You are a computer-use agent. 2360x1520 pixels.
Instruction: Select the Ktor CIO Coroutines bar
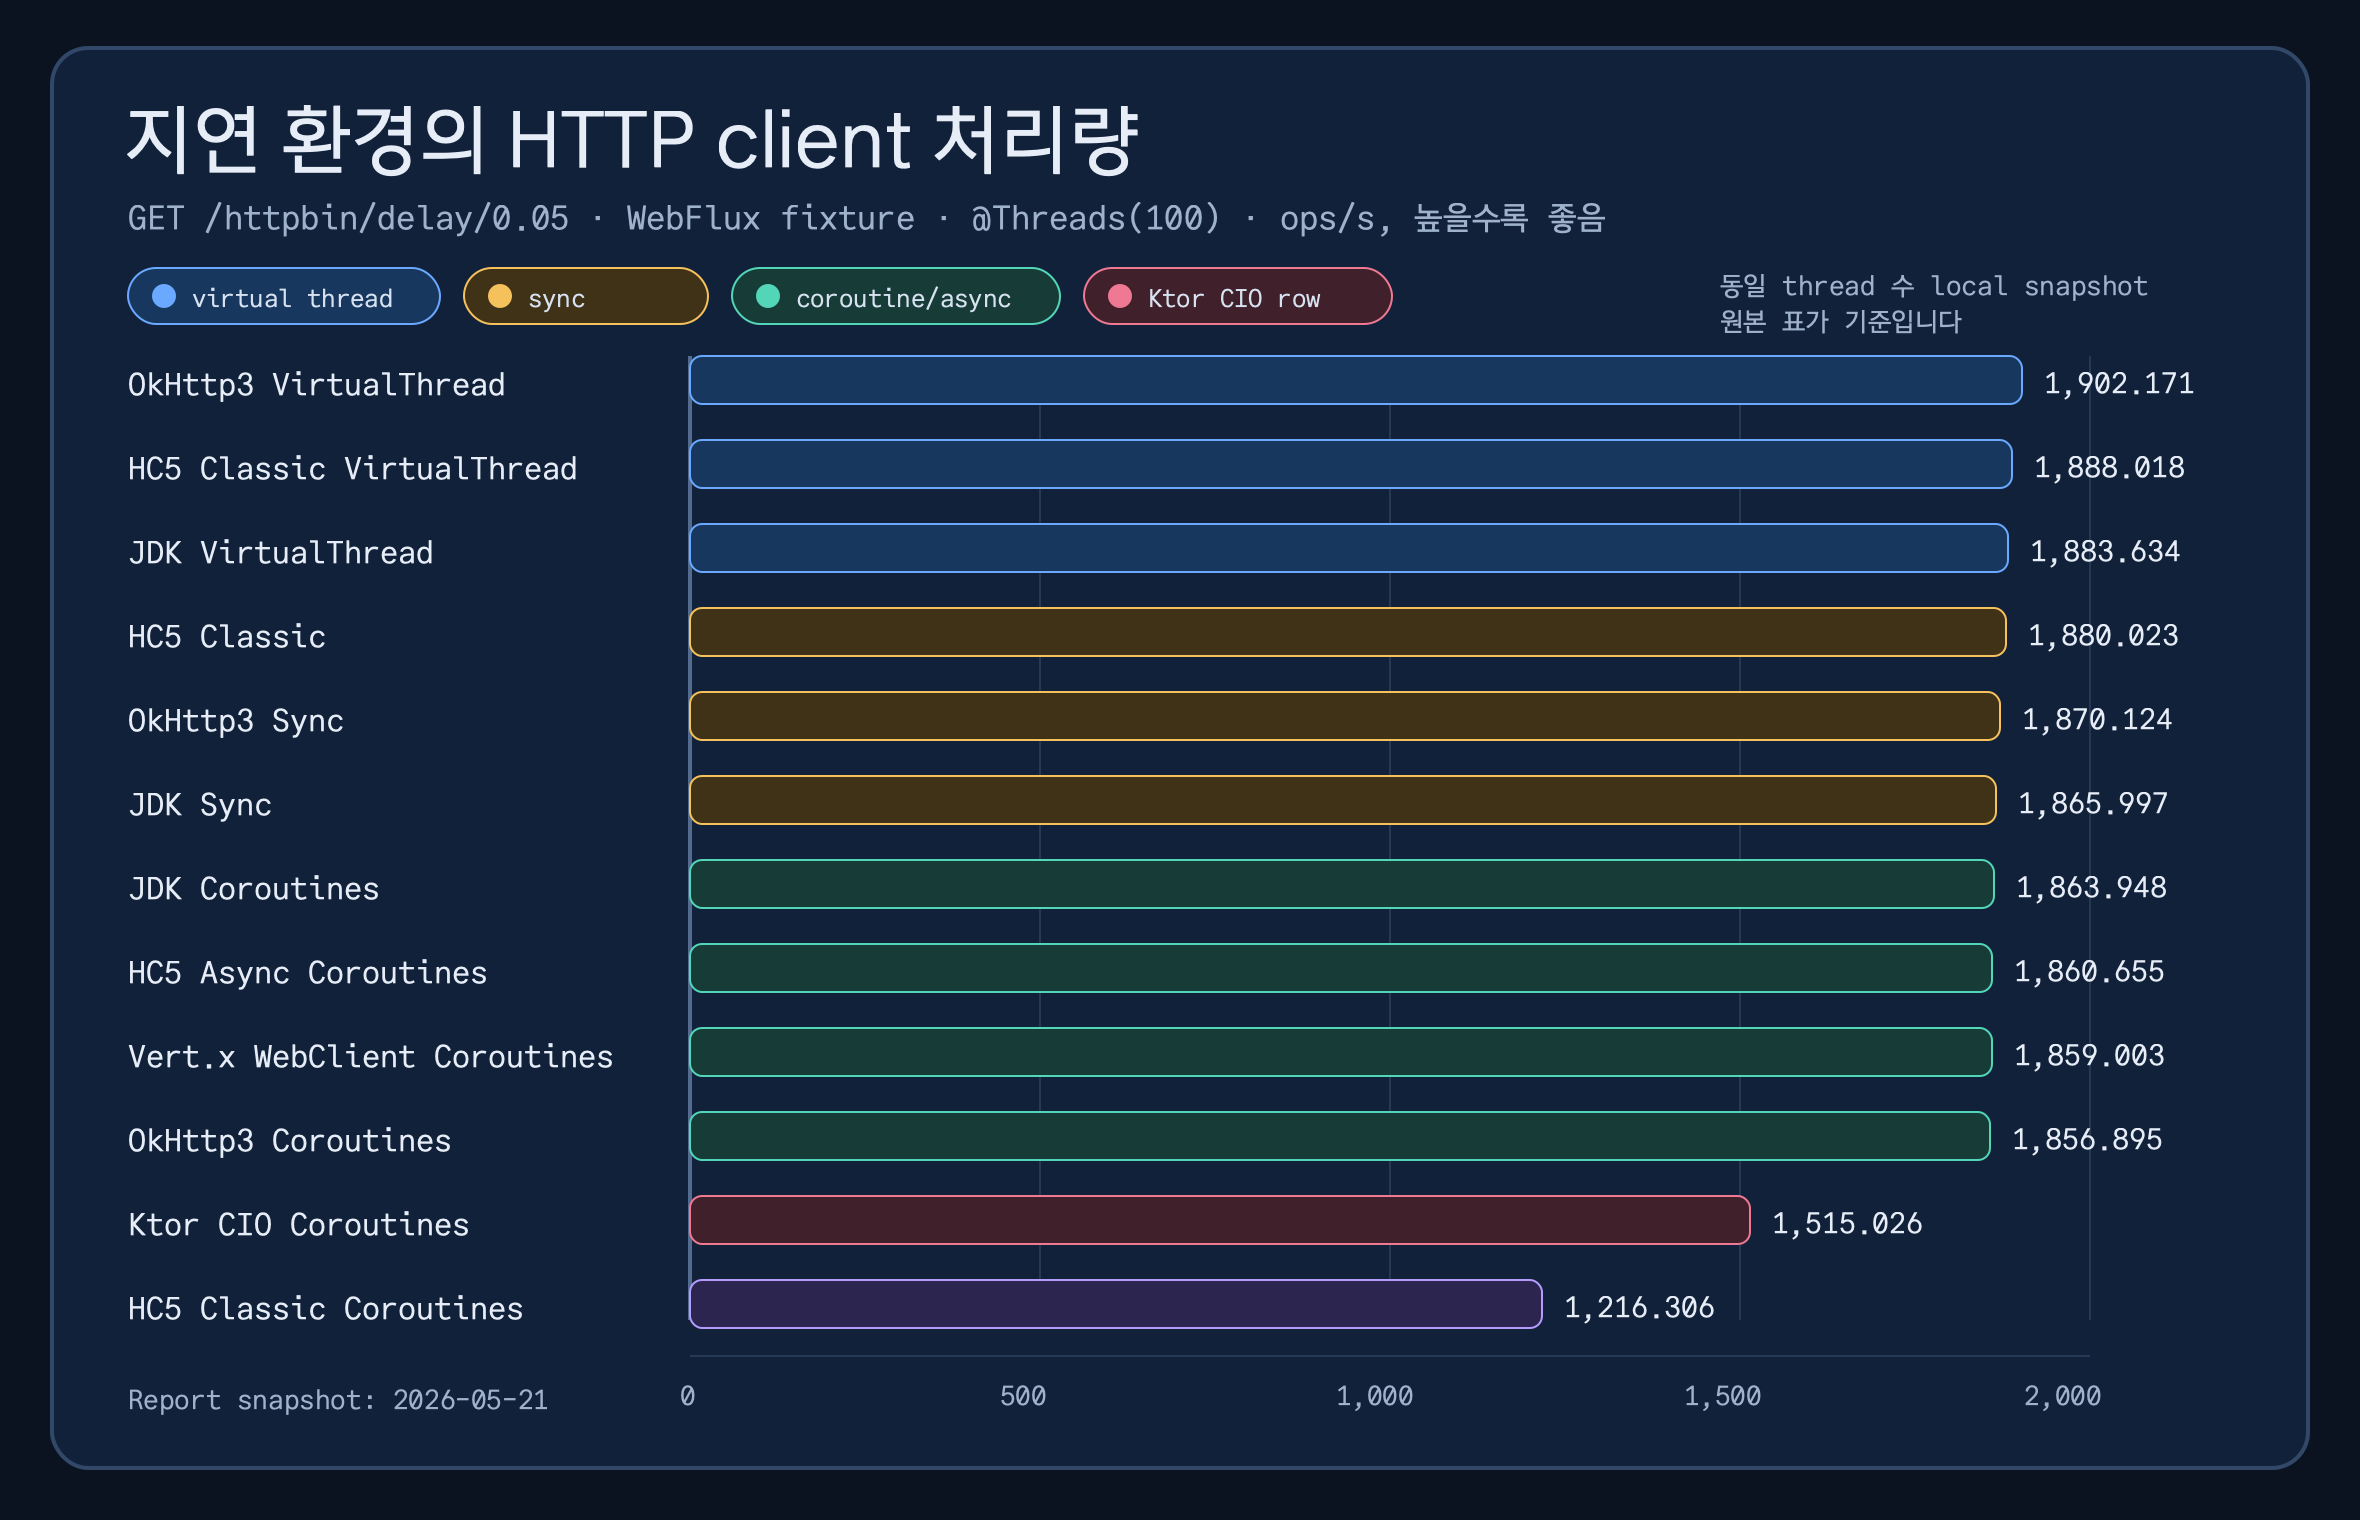[1220, 1221]
